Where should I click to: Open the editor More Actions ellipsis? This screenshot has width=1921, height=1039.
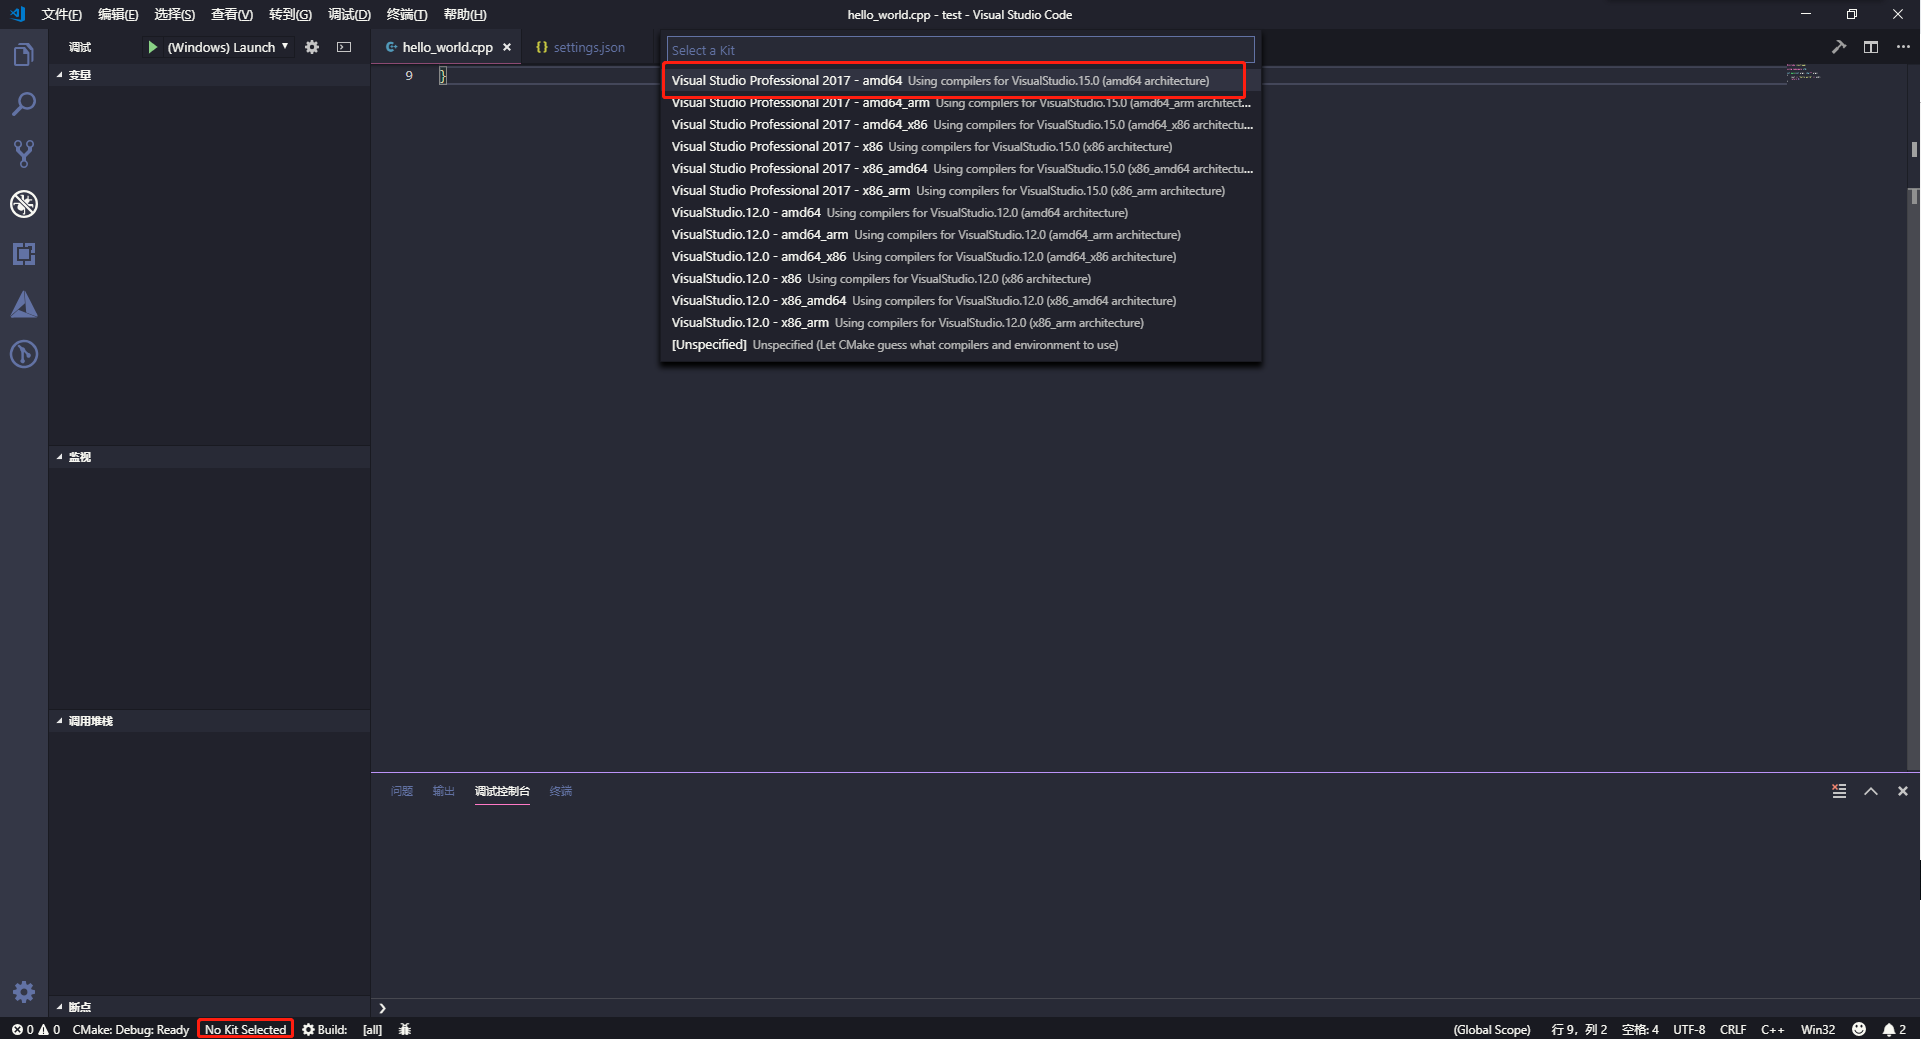(x=1903, y=47)
